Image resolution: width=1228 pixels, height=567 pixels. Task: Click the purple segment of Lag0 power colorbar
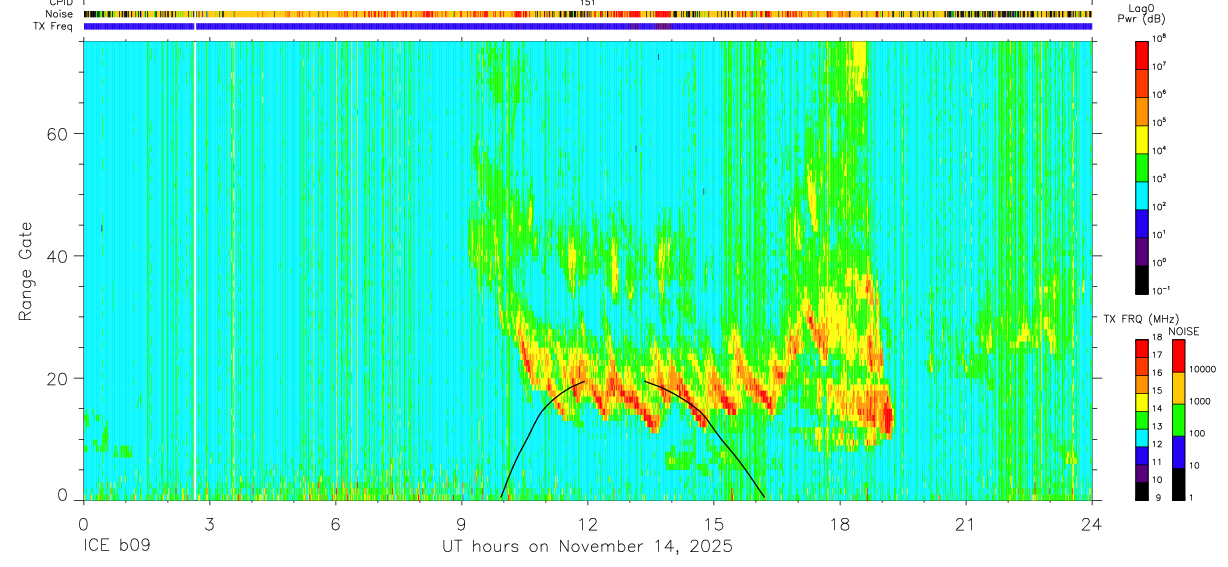1142,252
